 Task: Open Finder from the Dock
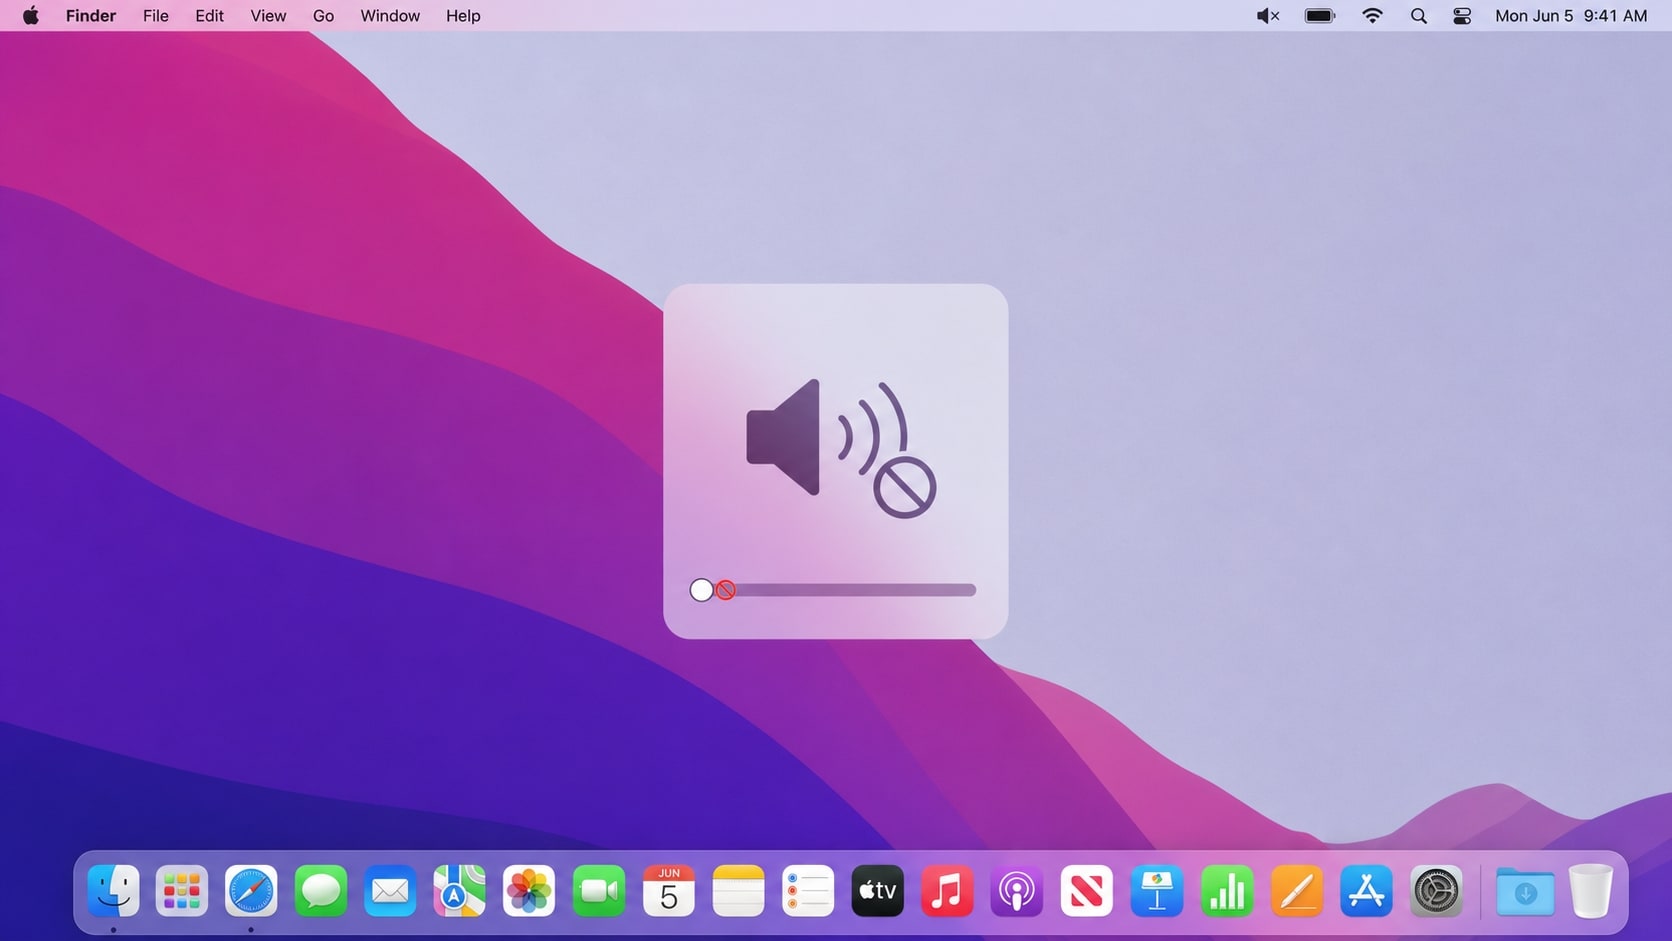pyautogui.click(x=113, y=890)
